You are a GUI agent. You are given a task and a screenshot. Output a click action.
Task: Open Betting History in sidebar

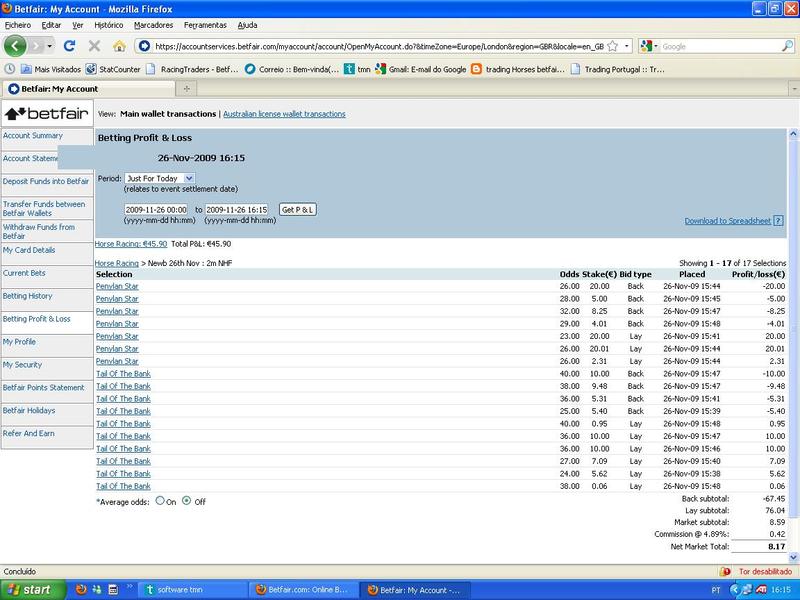pos(28,296)
